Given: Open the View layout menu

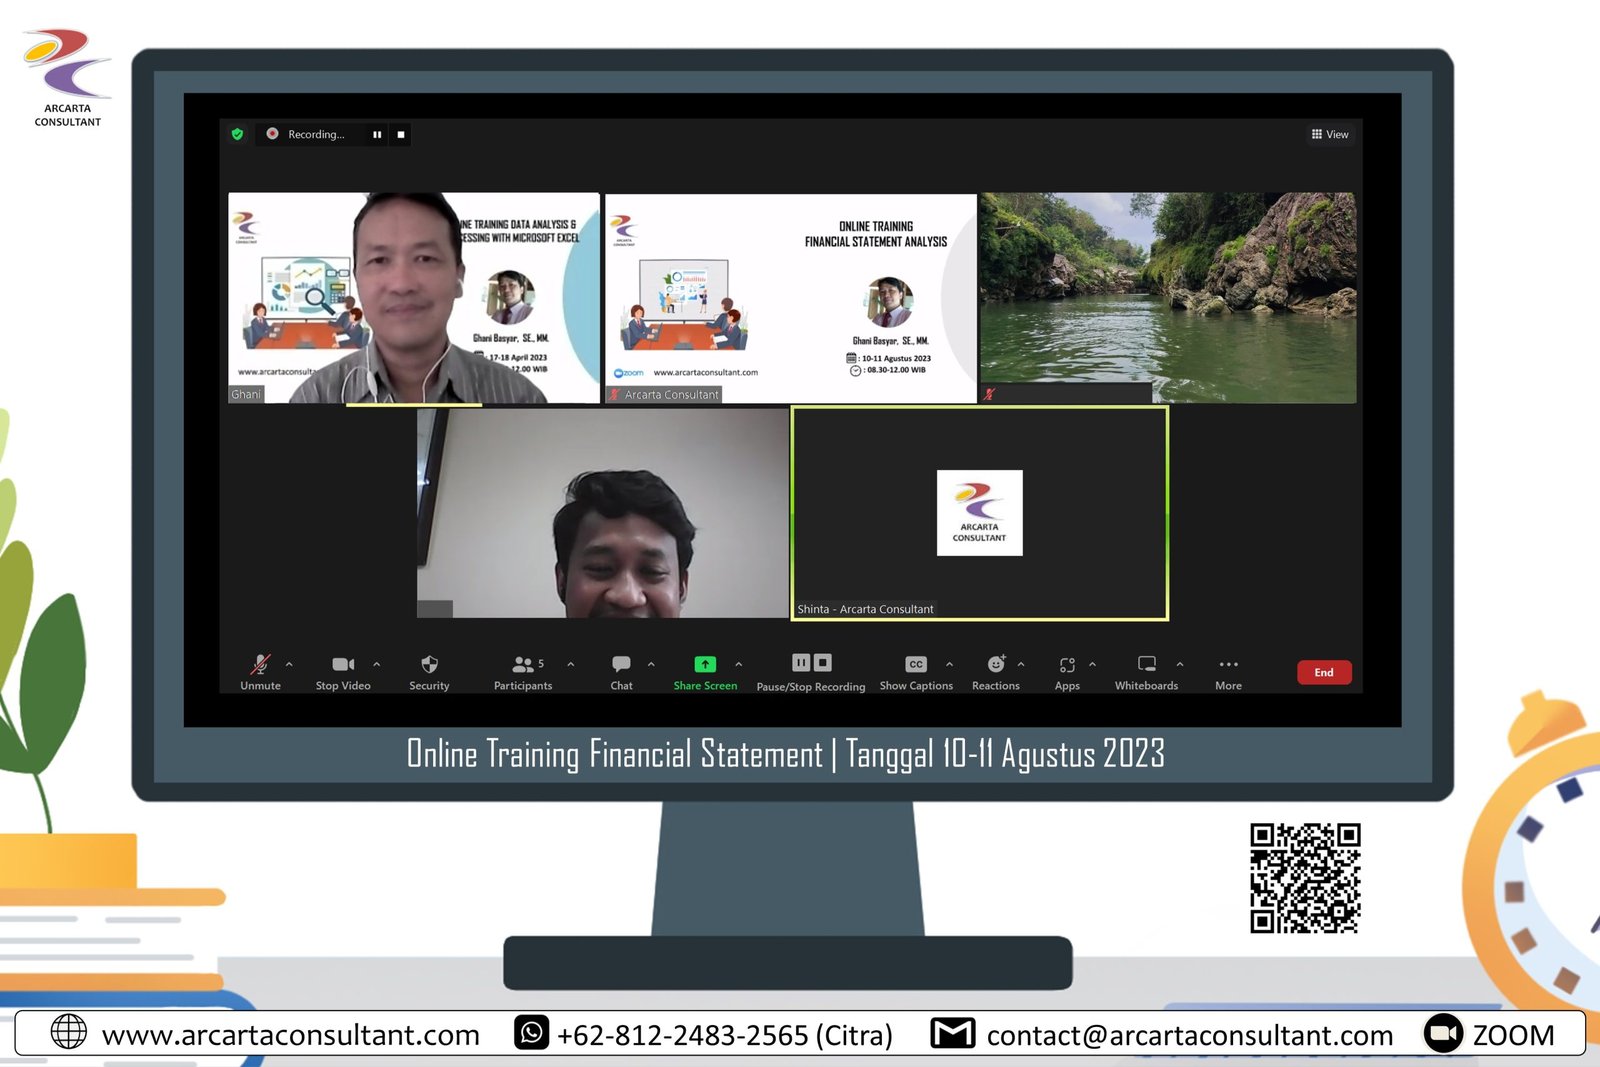Looking at the screenshot, I should coord(1330,134).
